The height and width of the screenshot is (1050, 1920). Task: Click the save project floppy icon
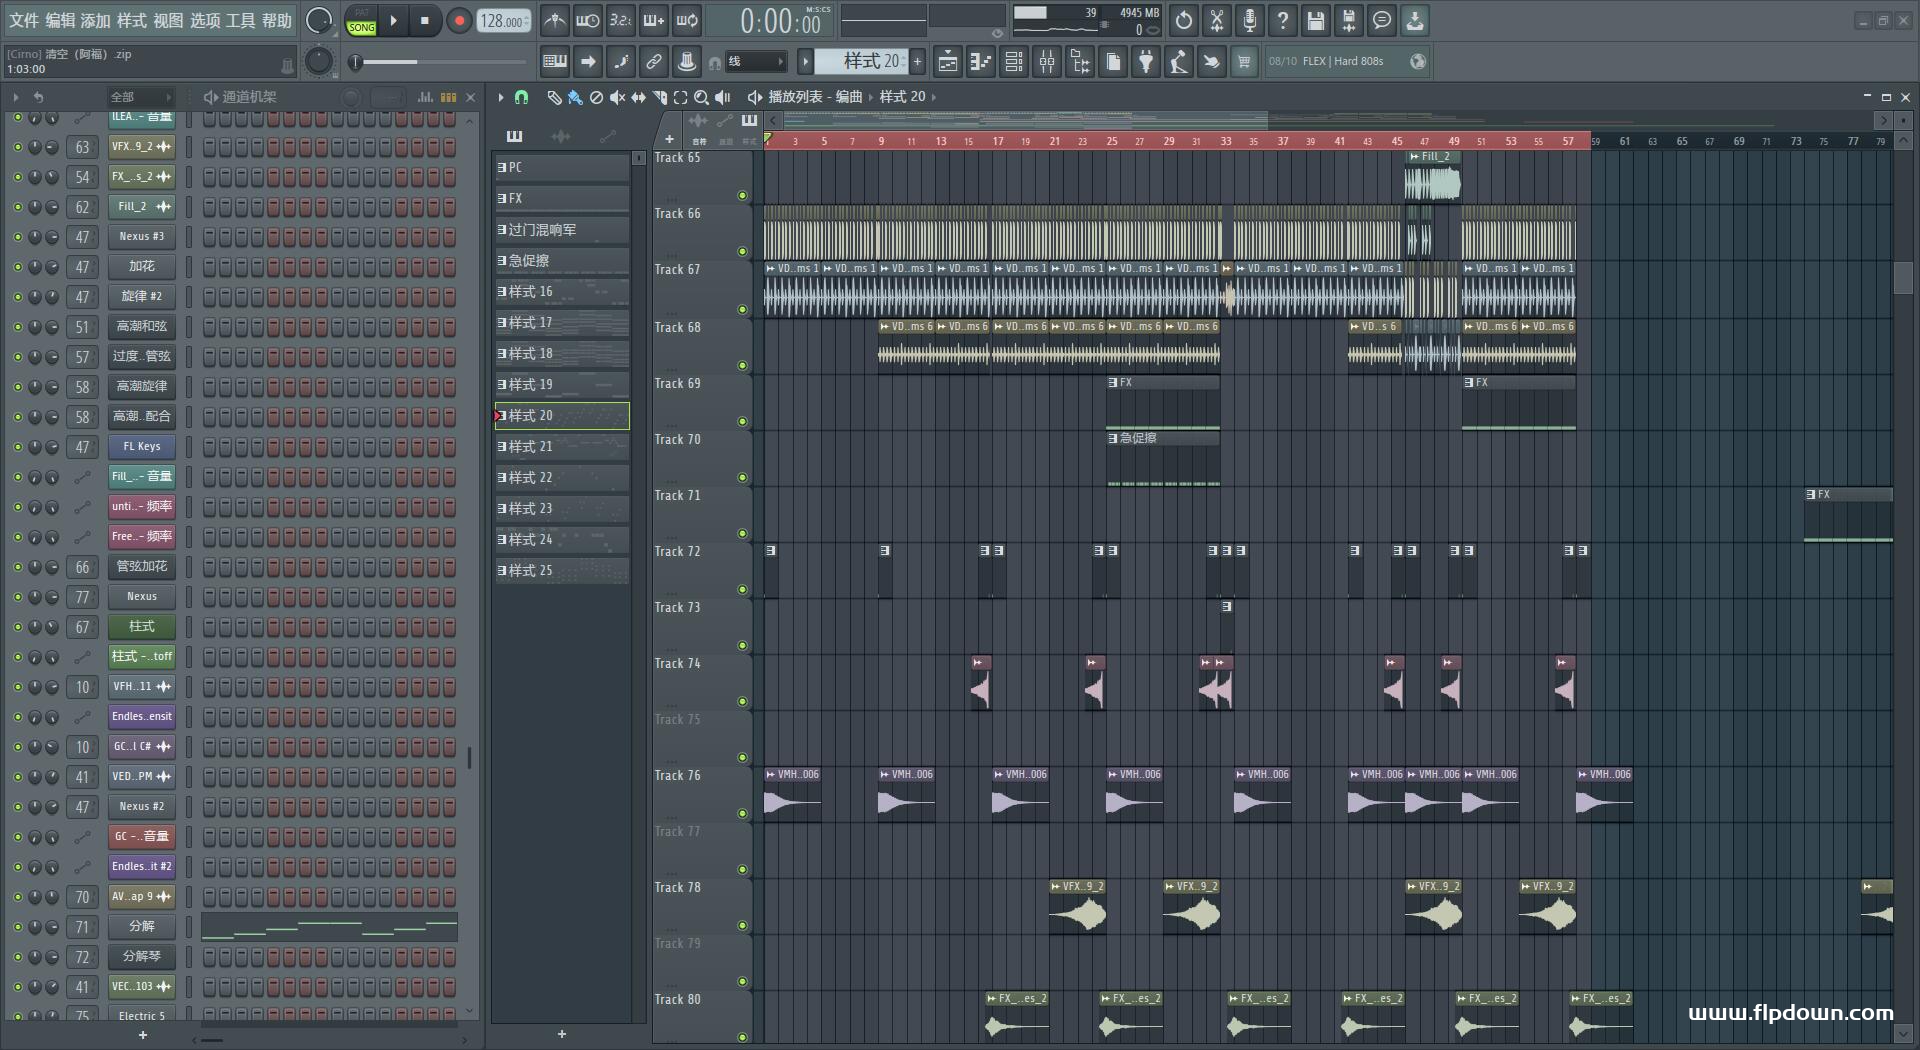(x=1315, y=20)
